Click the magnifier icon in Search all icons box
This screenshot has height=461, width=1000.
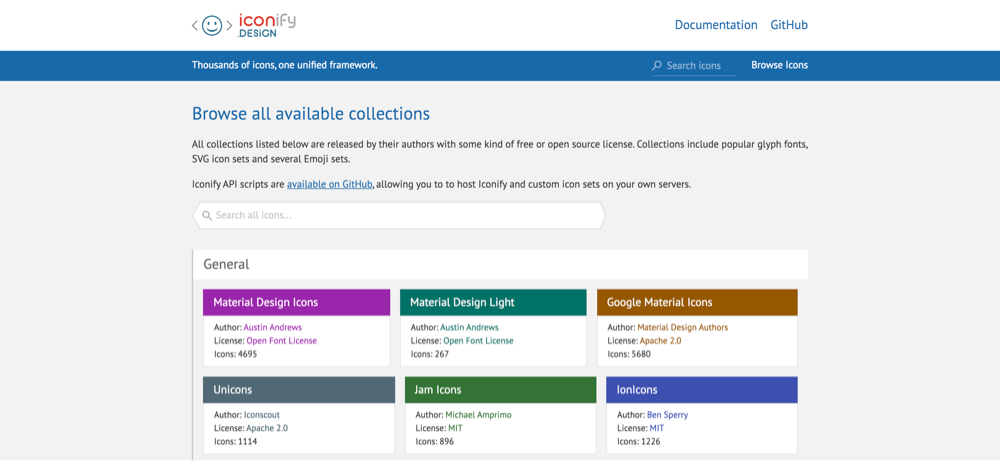click(207, 216)
